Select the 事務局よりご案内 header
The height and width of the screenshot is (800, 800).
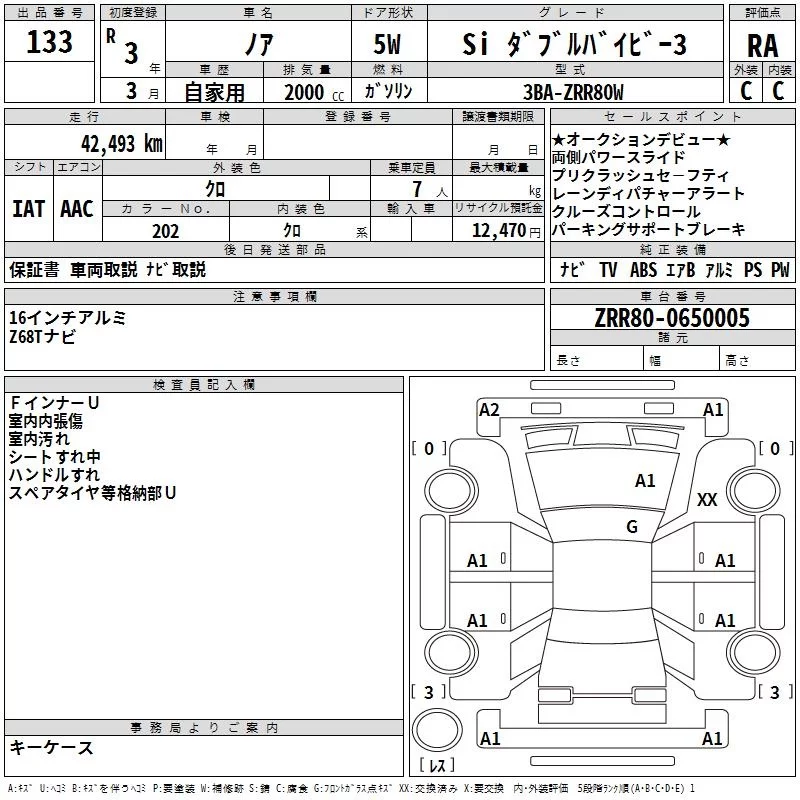click(x=204, y=728)
